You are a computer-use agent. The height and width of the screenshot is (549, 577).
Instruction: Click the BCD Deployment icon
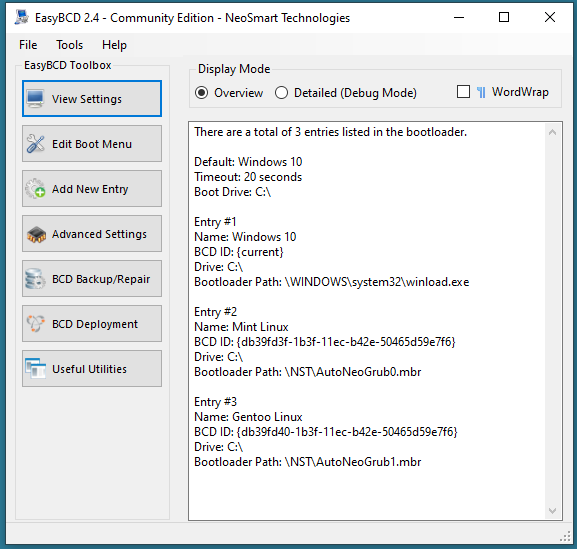(35, 323)
